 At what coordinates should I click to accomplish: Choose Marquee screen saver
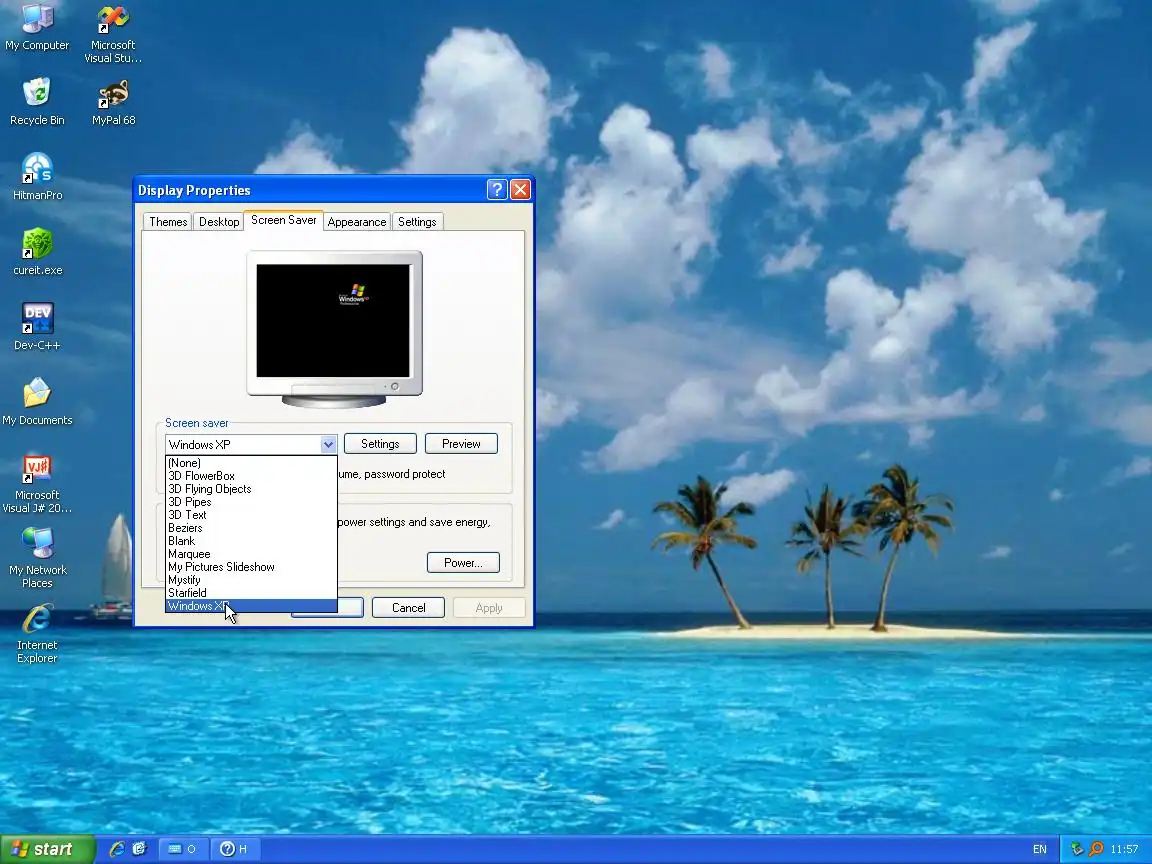click(x=251, y=554)
